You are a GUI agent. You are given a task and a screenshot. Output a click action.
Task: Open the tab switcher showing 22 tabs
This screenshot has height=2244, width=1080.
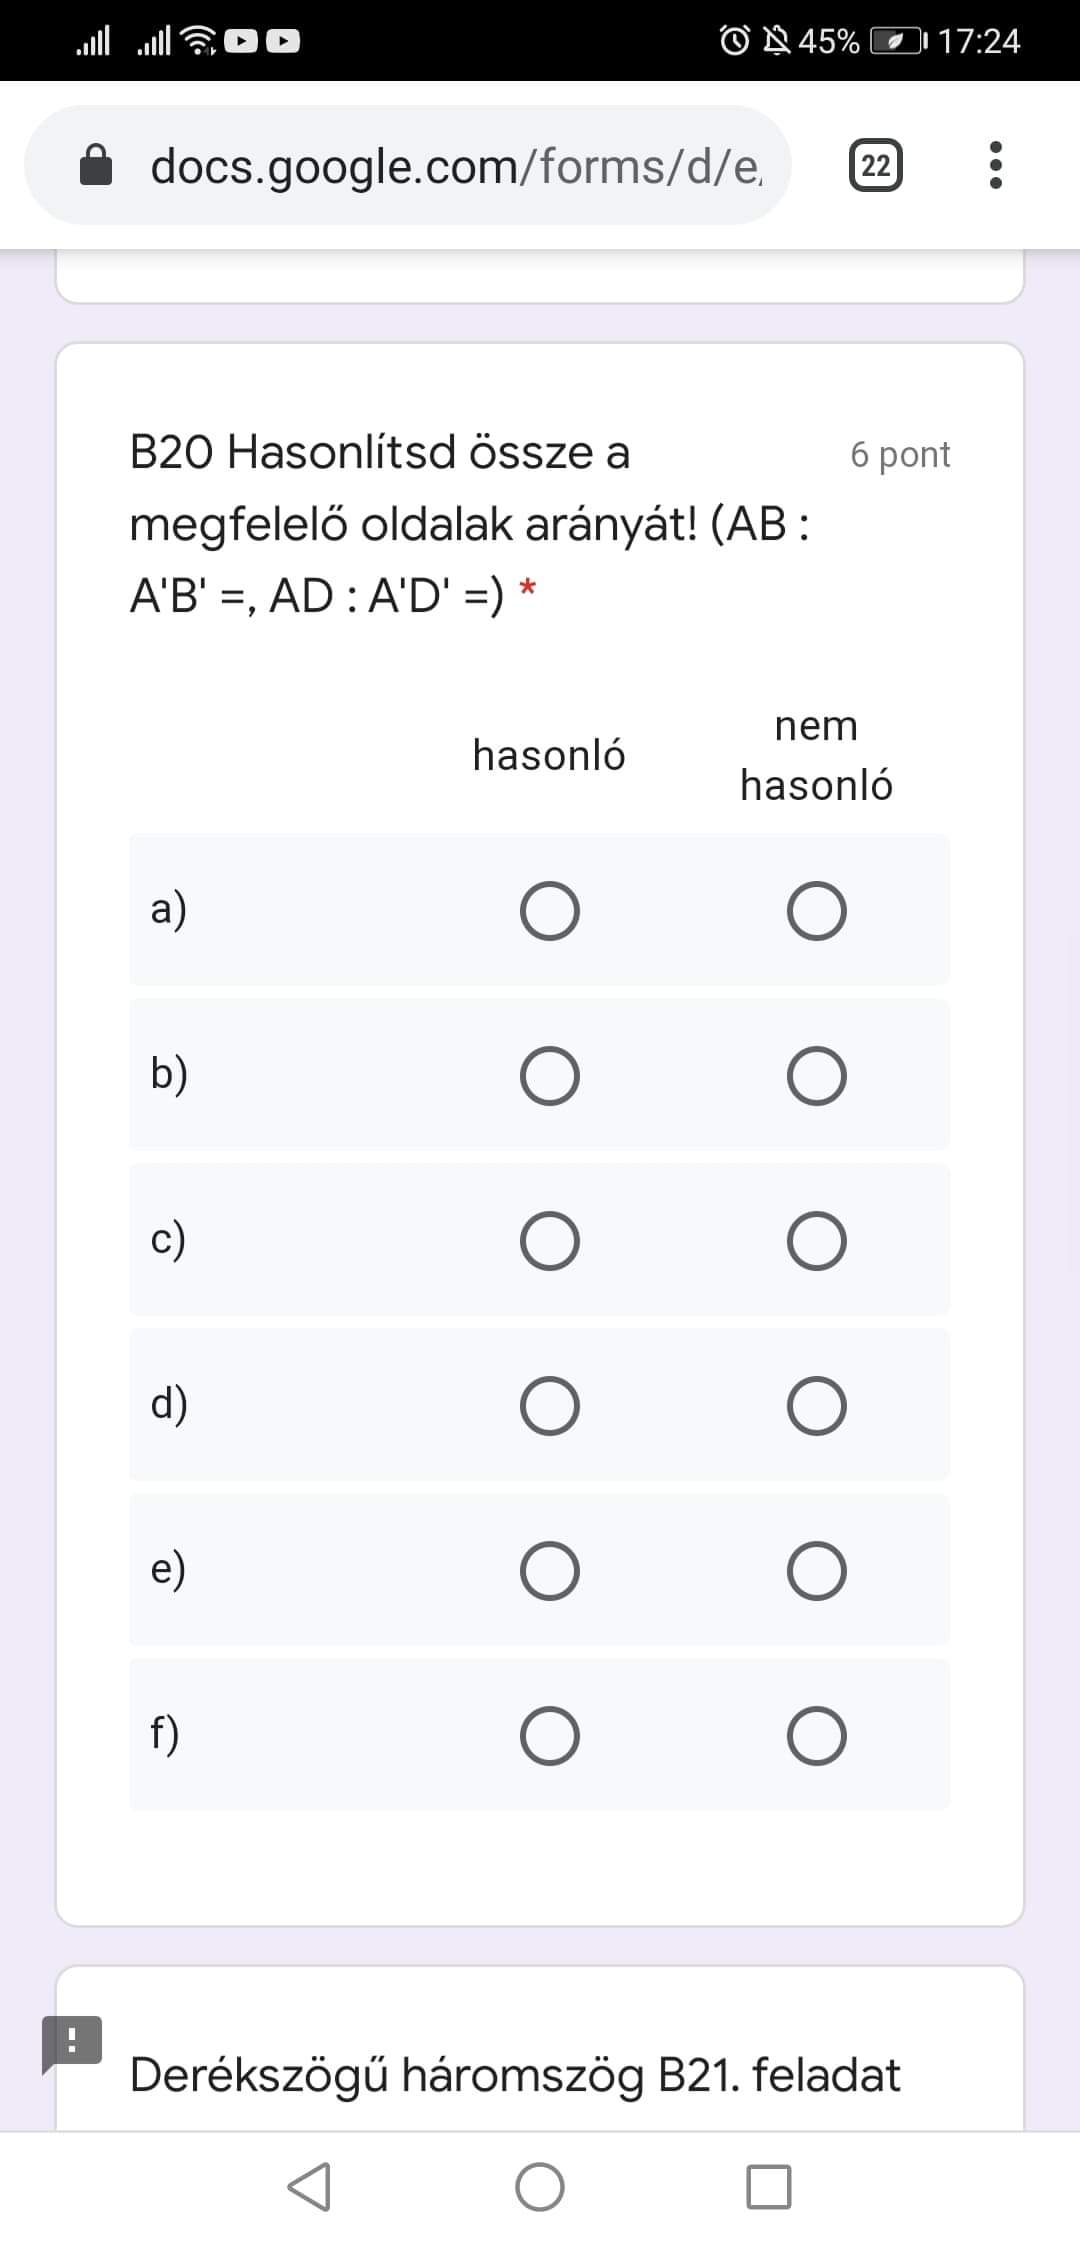[x=876, y=165]
